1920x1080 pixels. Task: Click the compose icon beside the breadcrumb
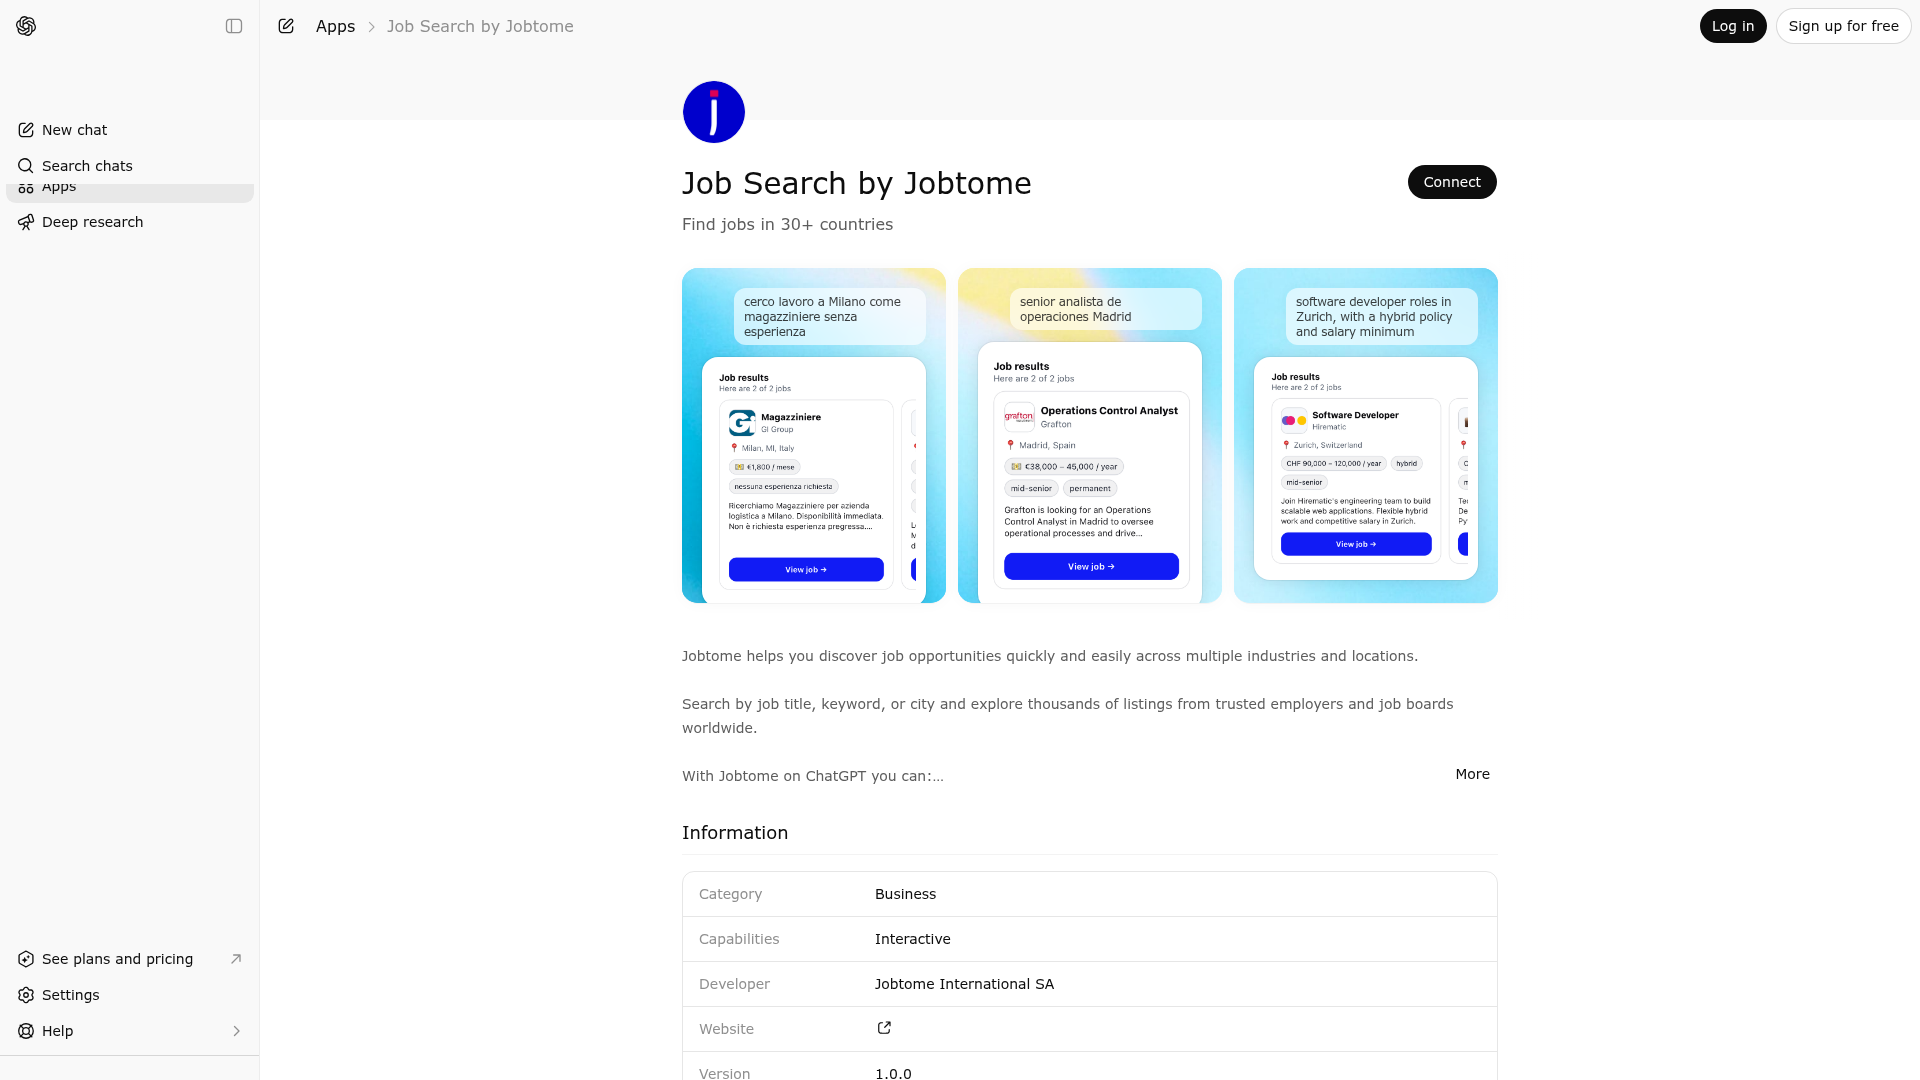pos(286,26)
